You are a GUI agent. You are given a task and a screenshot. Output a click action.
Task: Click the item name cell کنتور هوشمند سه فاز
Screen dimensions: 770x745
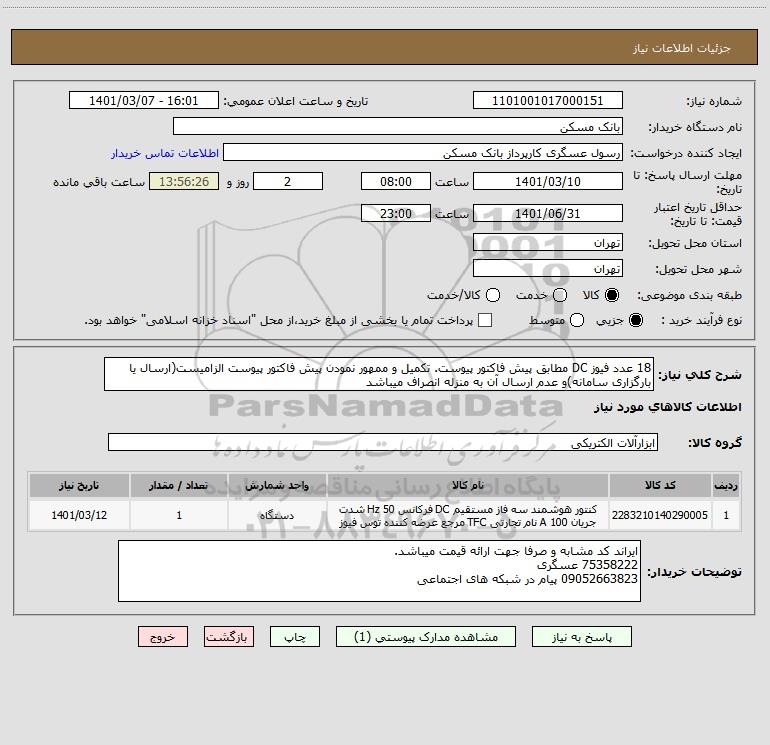468,515
